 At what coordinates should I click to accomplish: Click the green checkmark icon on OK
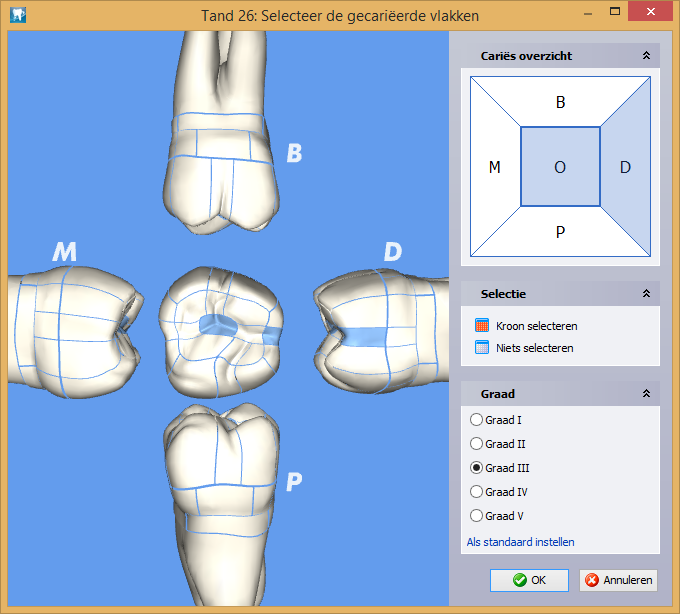click(519, 580)
